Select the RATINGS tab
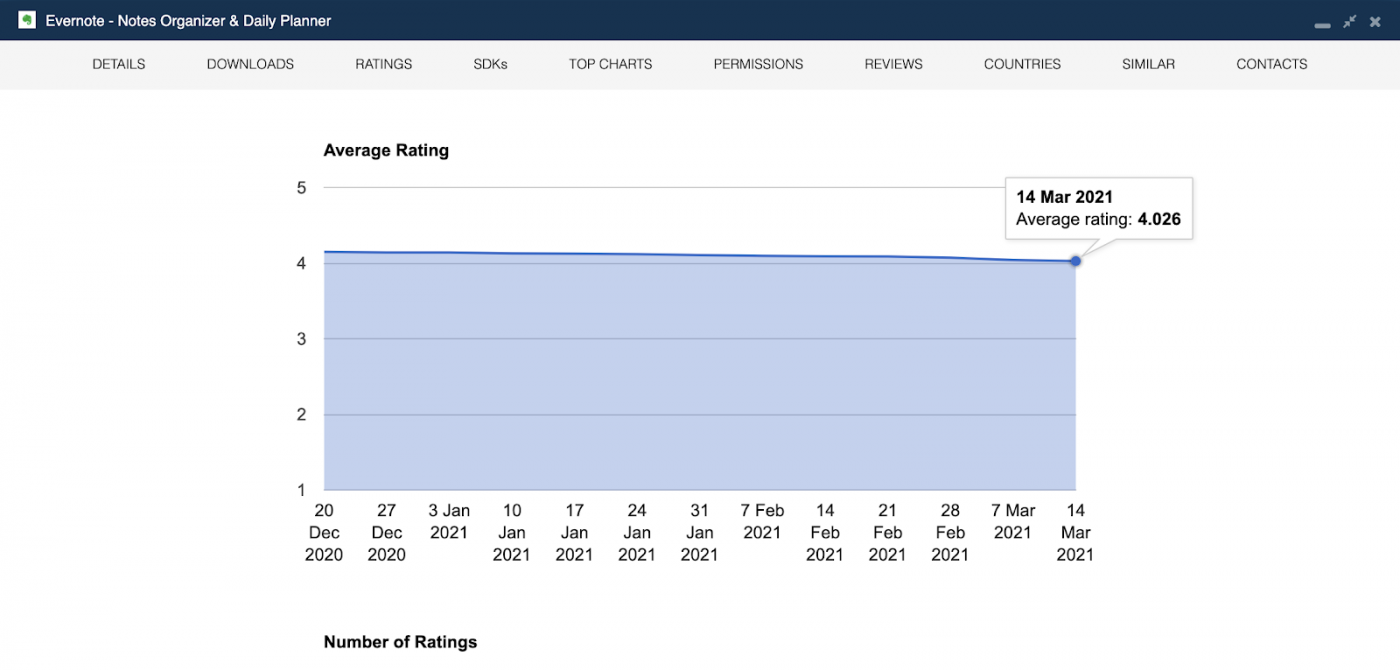The image size is (1400, 670). click(384, 64)
